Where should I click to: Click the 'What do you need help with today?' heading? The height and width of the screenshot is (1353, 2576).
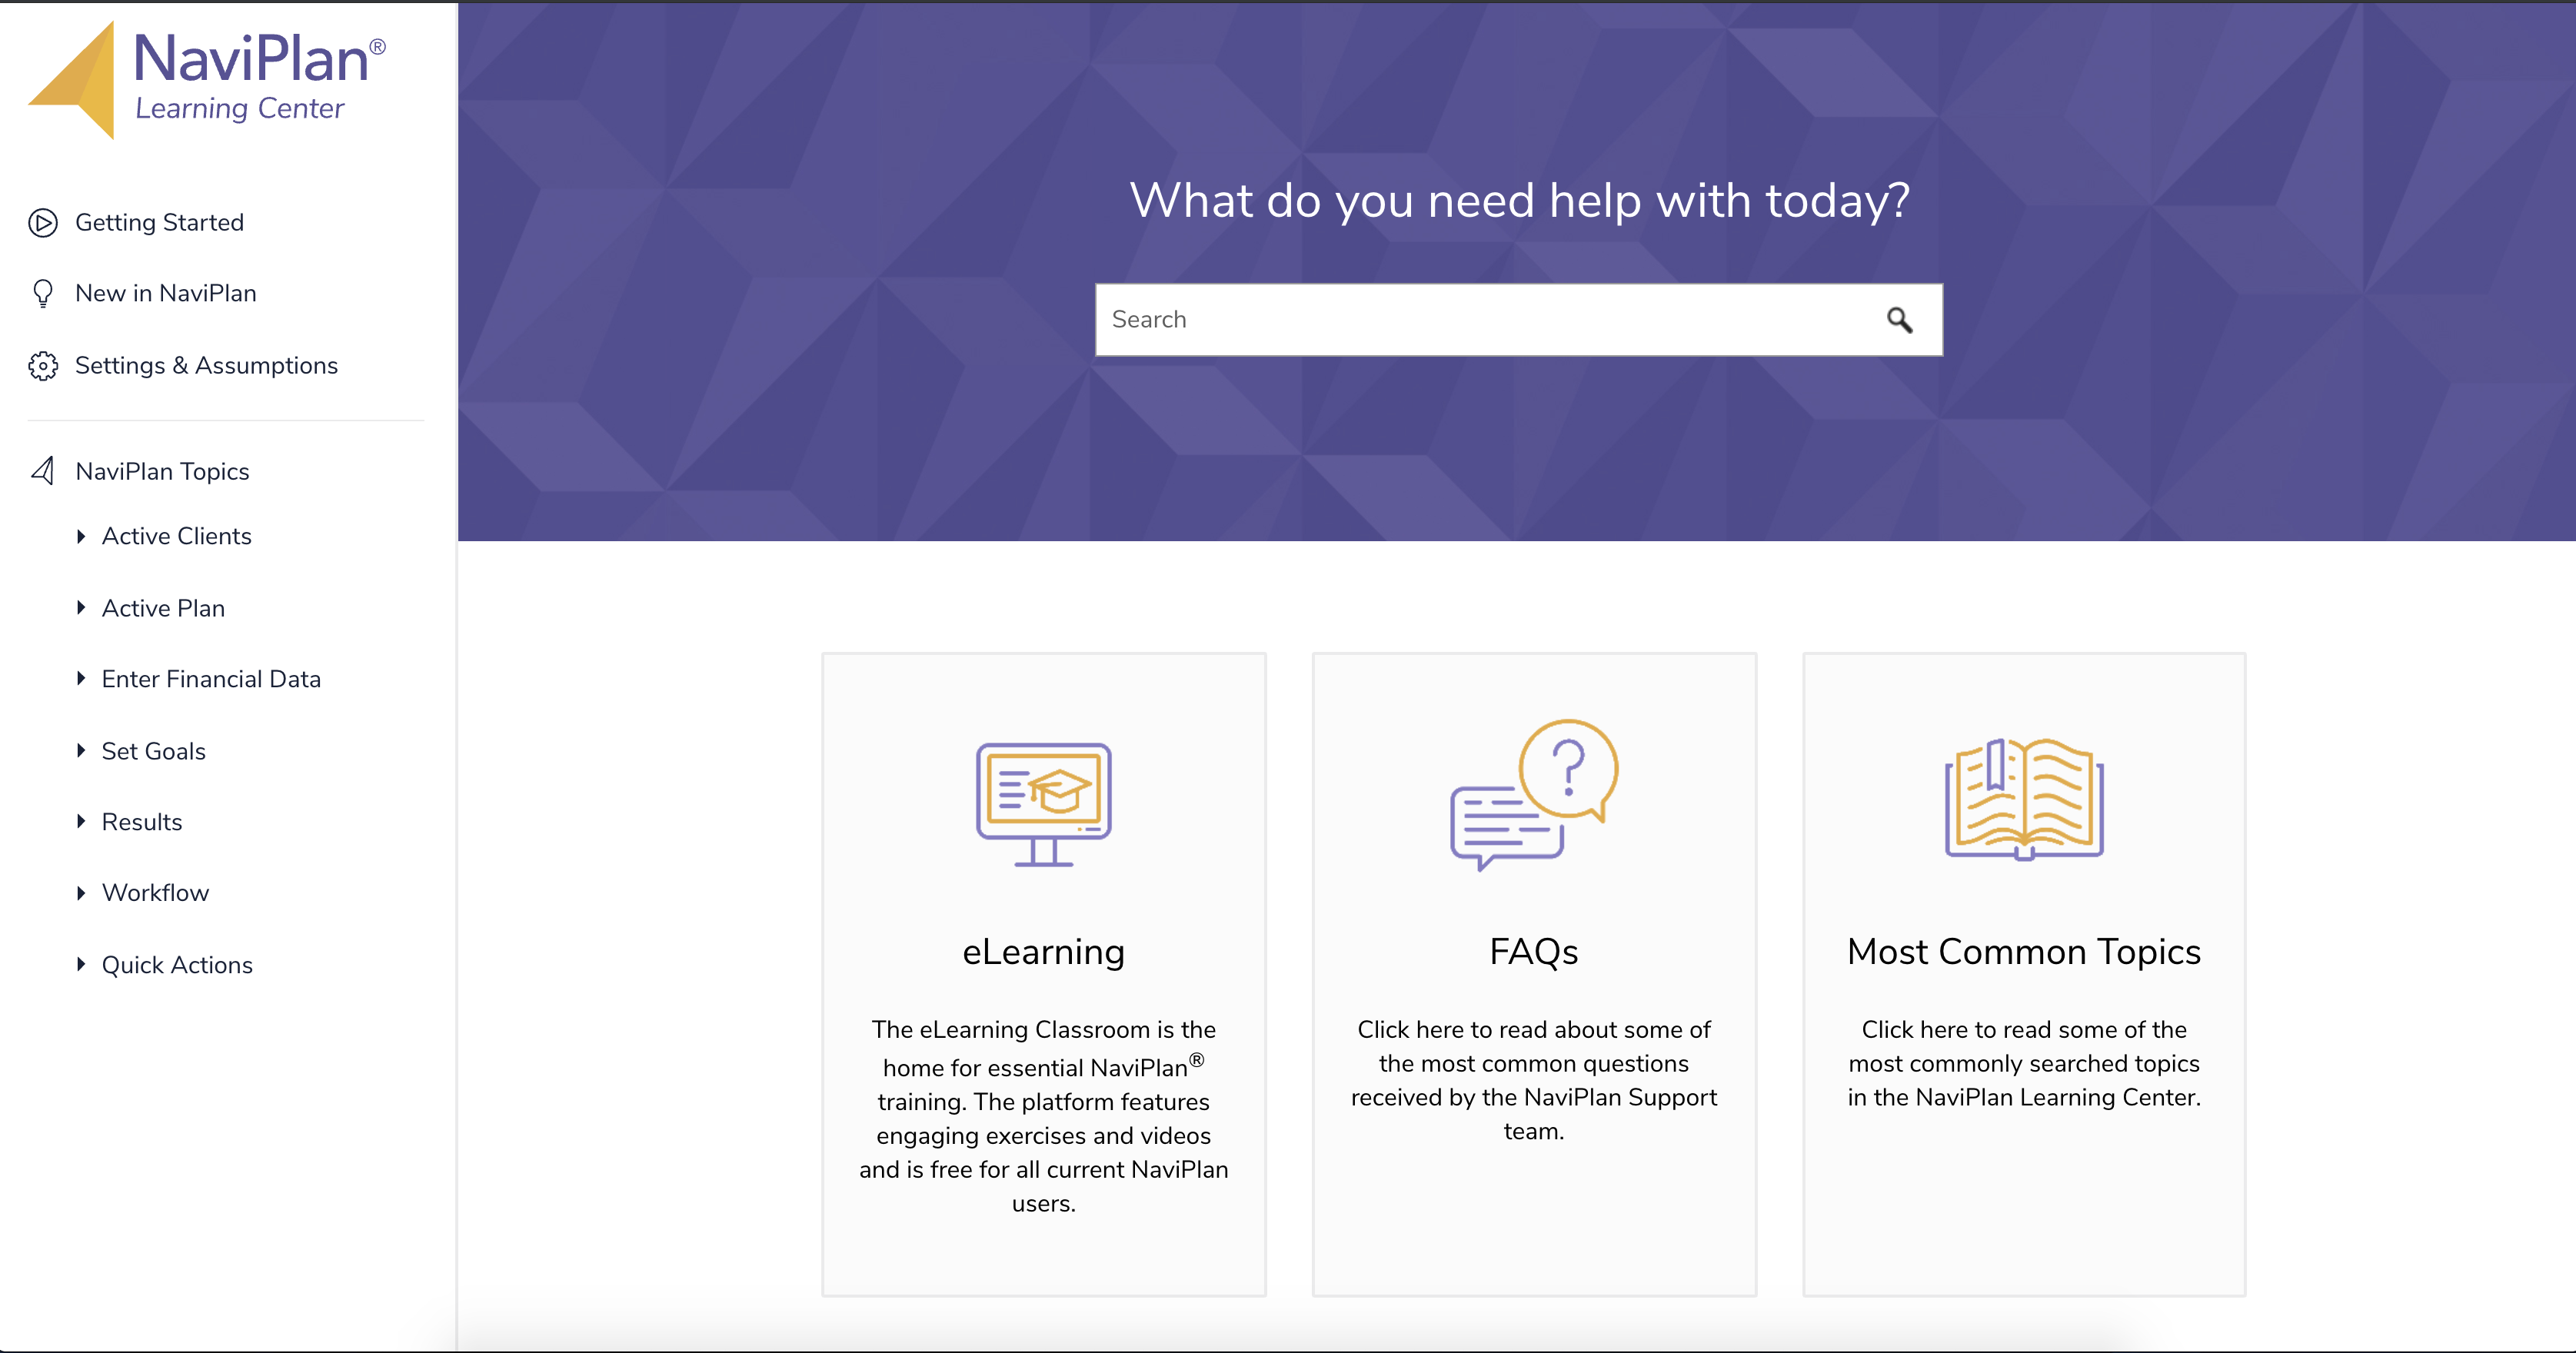coord(1519,201)
